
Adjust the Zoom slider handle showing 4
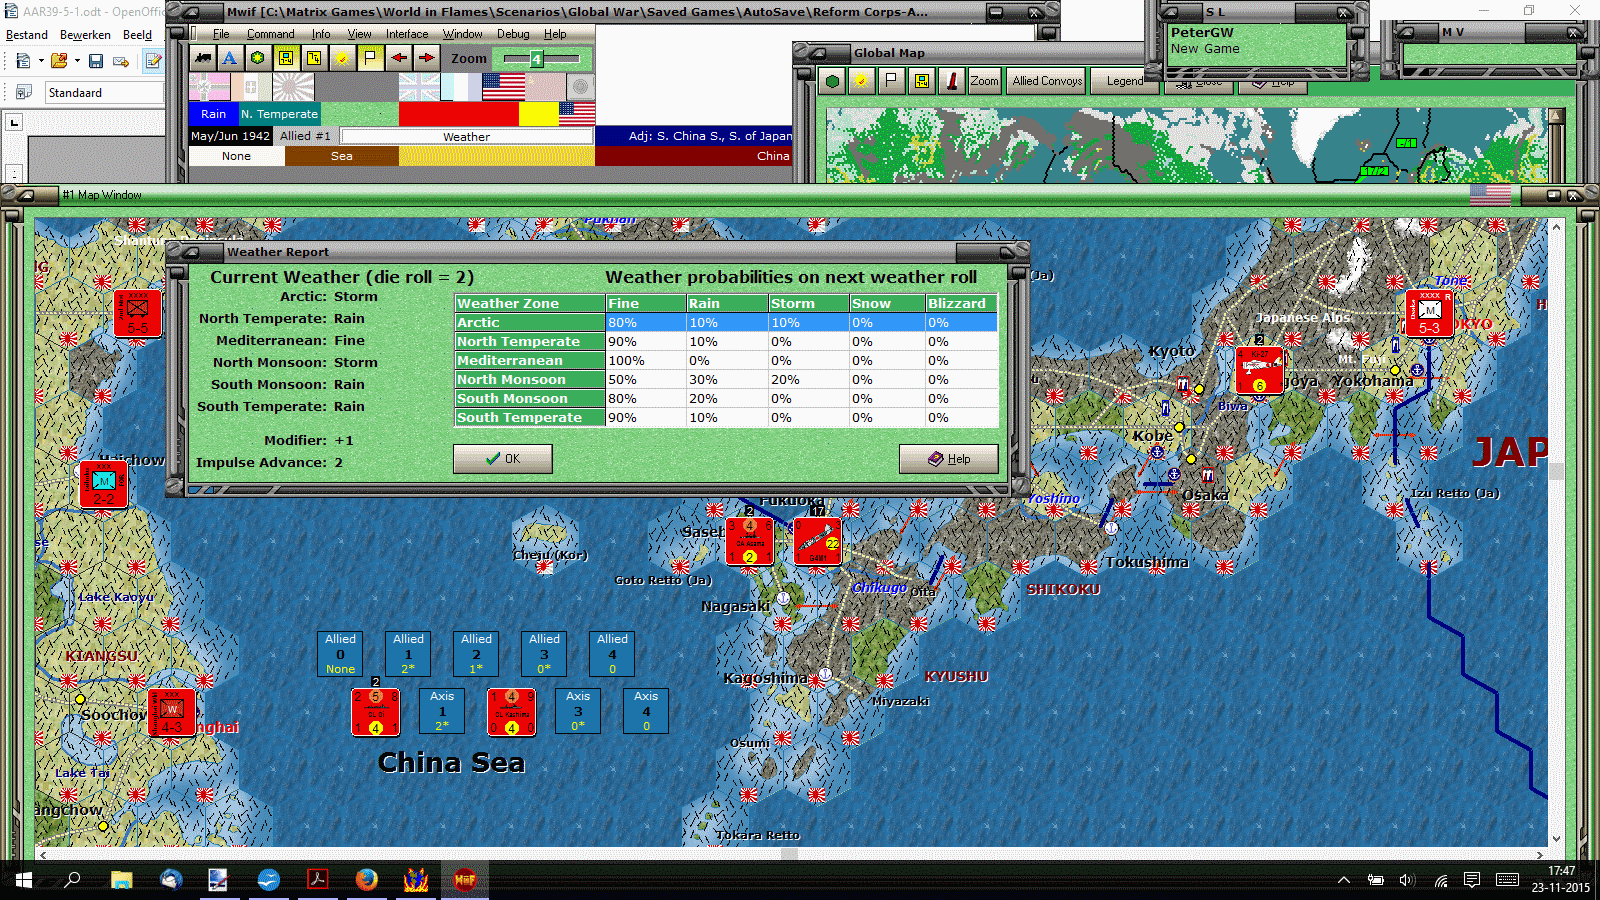[536, 59]
